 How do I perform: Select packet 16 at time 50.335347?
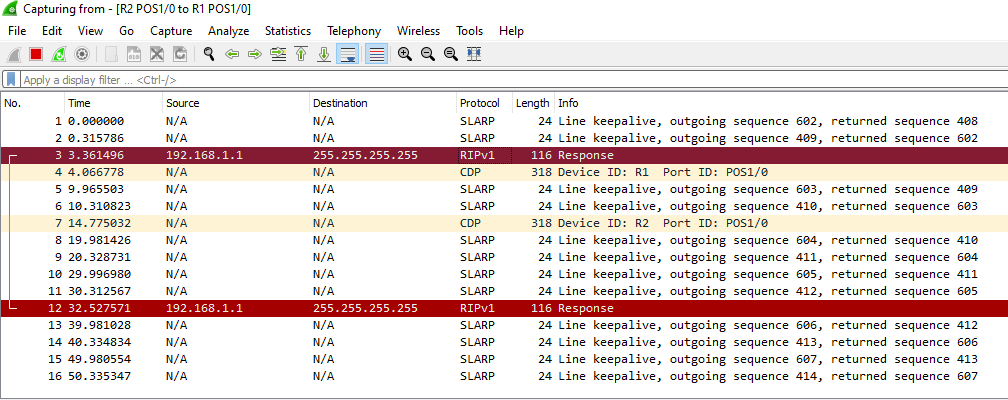(x=504, y=377)
